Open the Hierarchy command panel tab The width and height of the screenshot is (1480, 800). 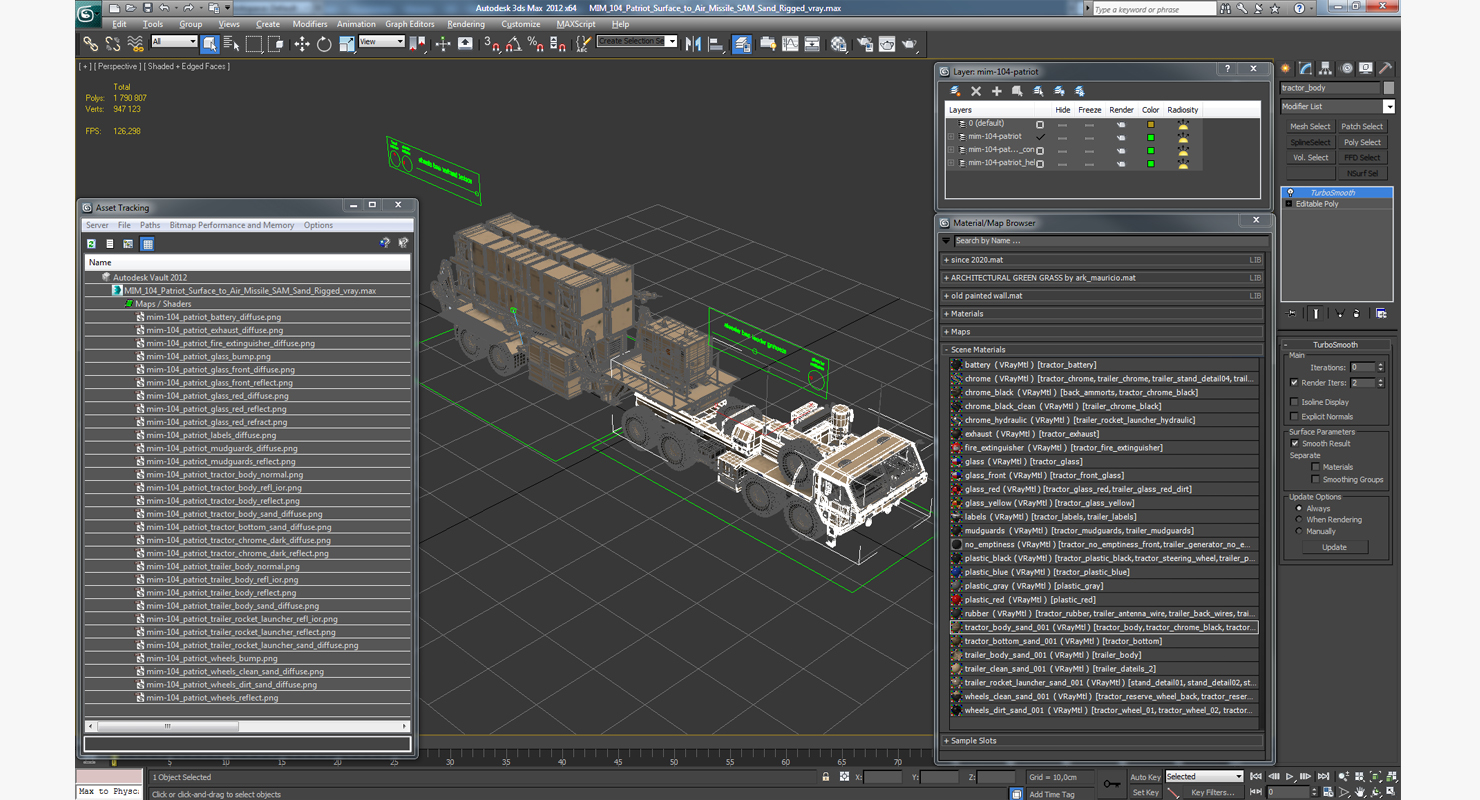(1326, 69)
